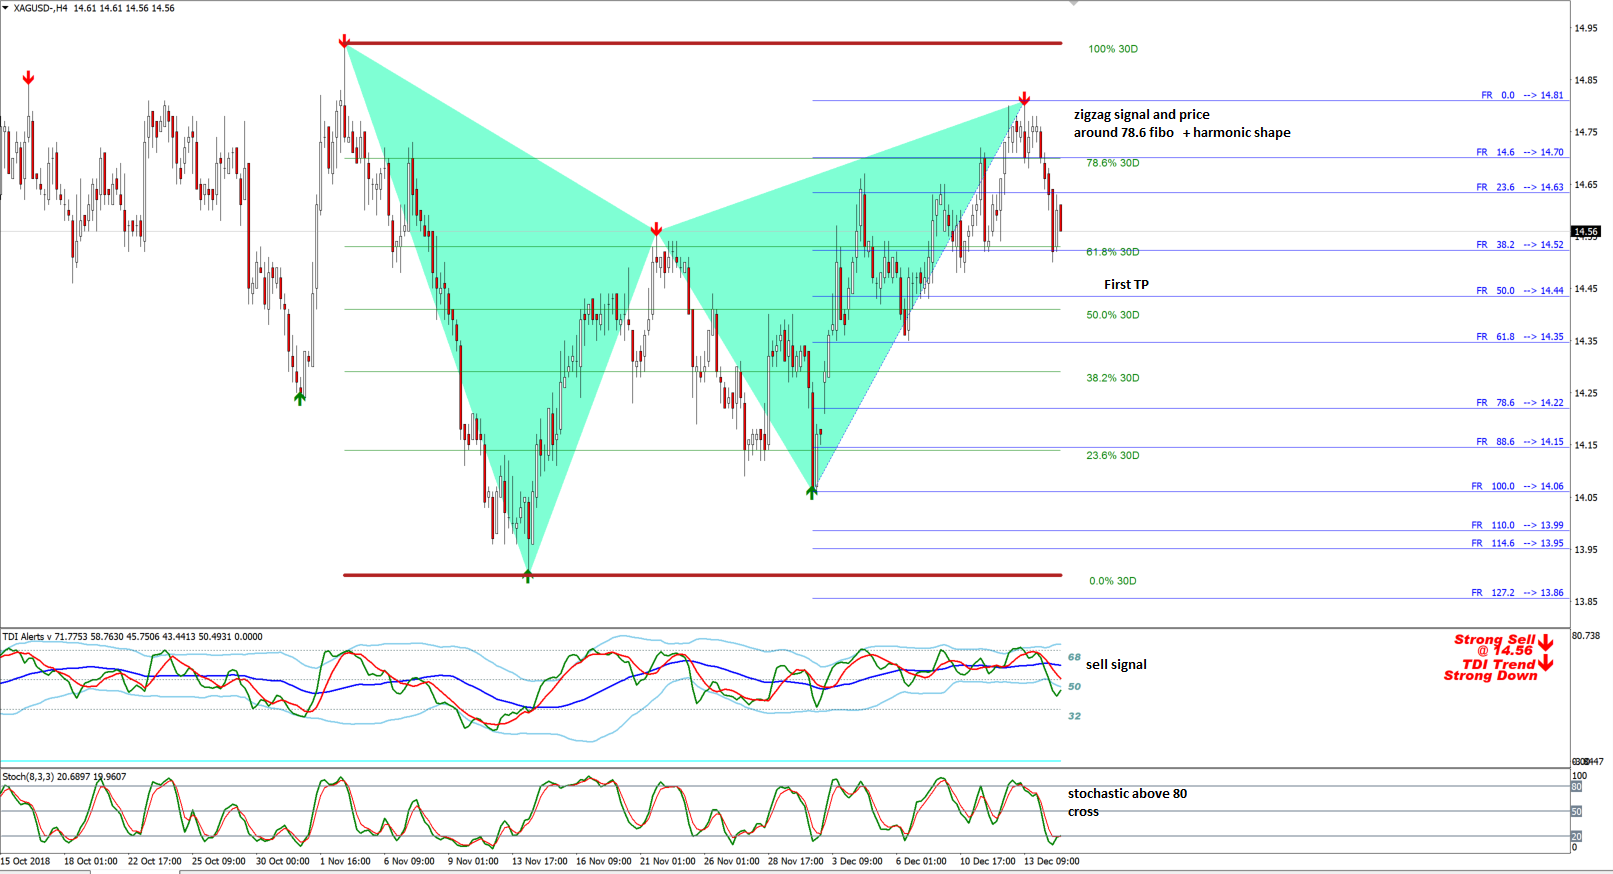Click the '78.6% 30D' green level label
Viewport: 1613px width, 874px height.
click(1113, 163)
